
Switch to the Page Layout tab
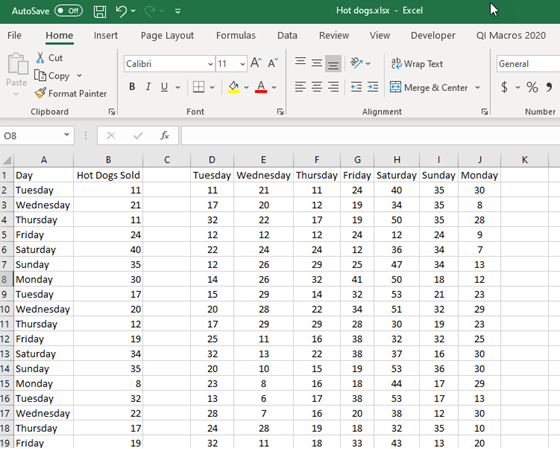click(167, 35)
